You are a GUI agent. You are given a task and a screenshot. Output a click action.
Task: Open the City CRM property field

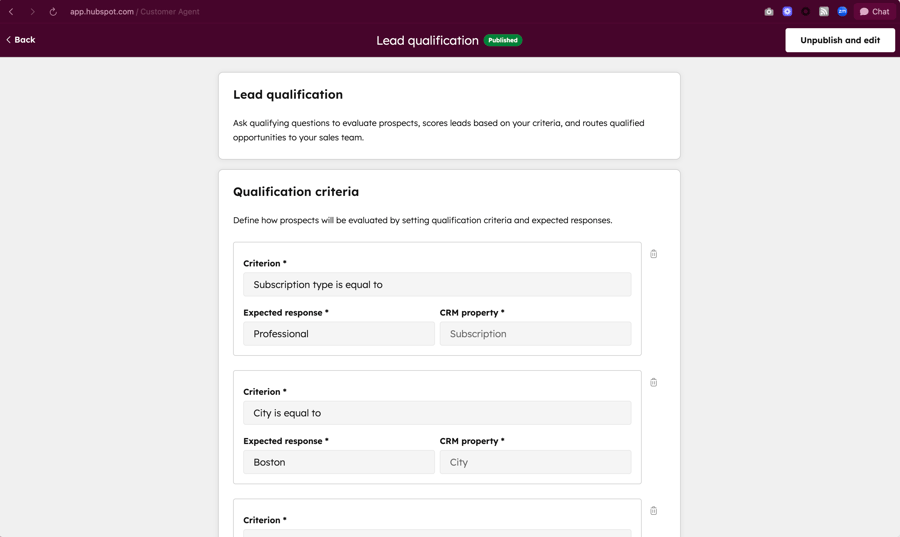pos(535,462)
